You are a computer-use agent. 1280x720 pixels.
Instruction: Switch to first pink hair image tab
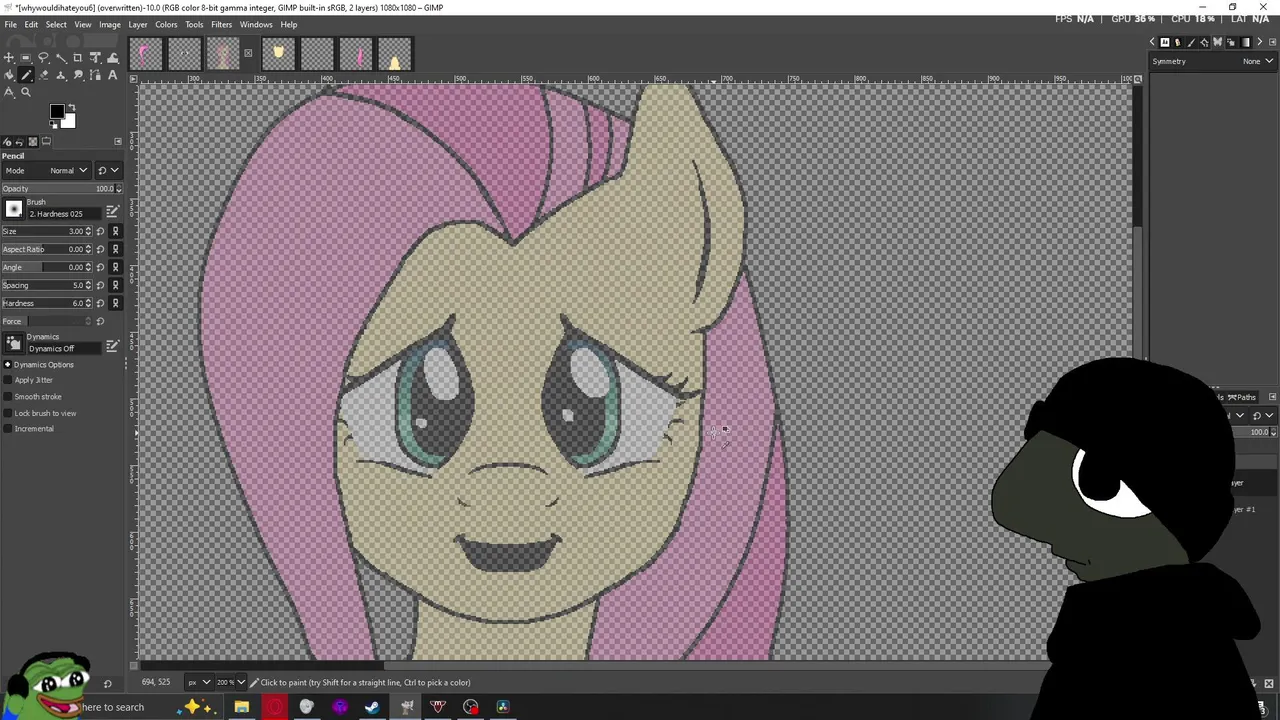[x=144, y=54]
